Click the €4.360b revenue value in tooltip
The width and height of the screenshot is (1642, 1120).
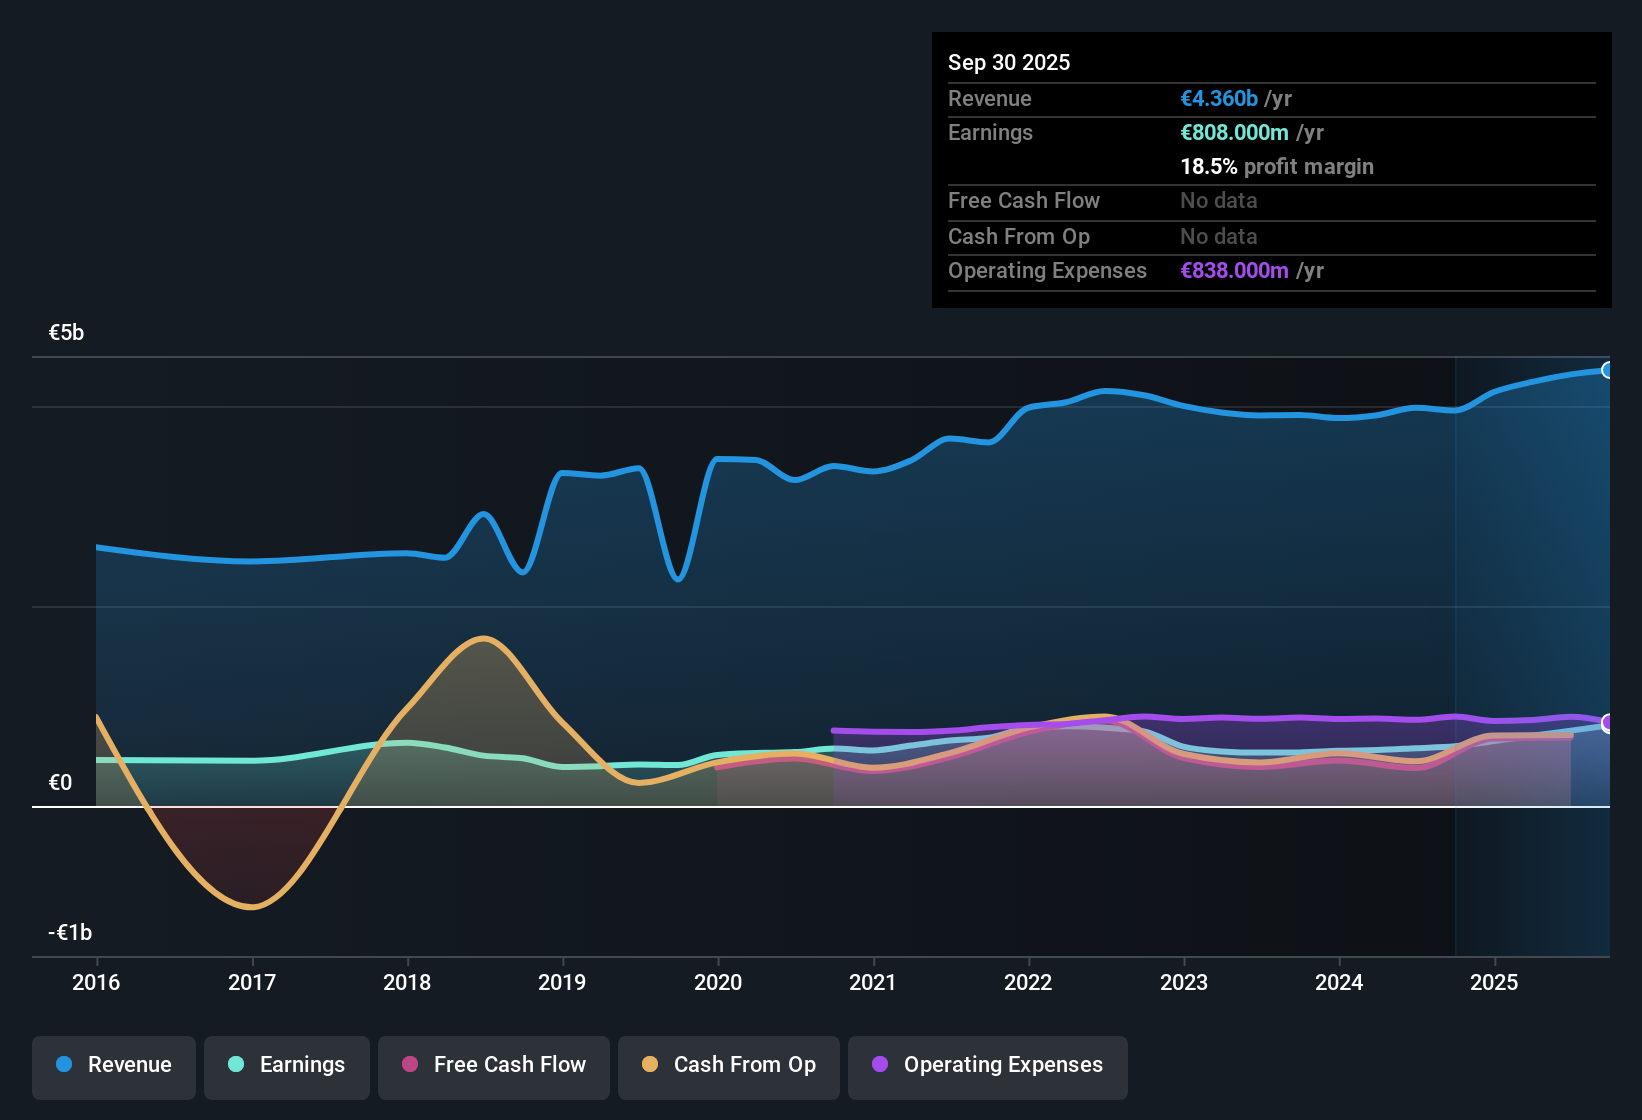[x=1218, y=98]
